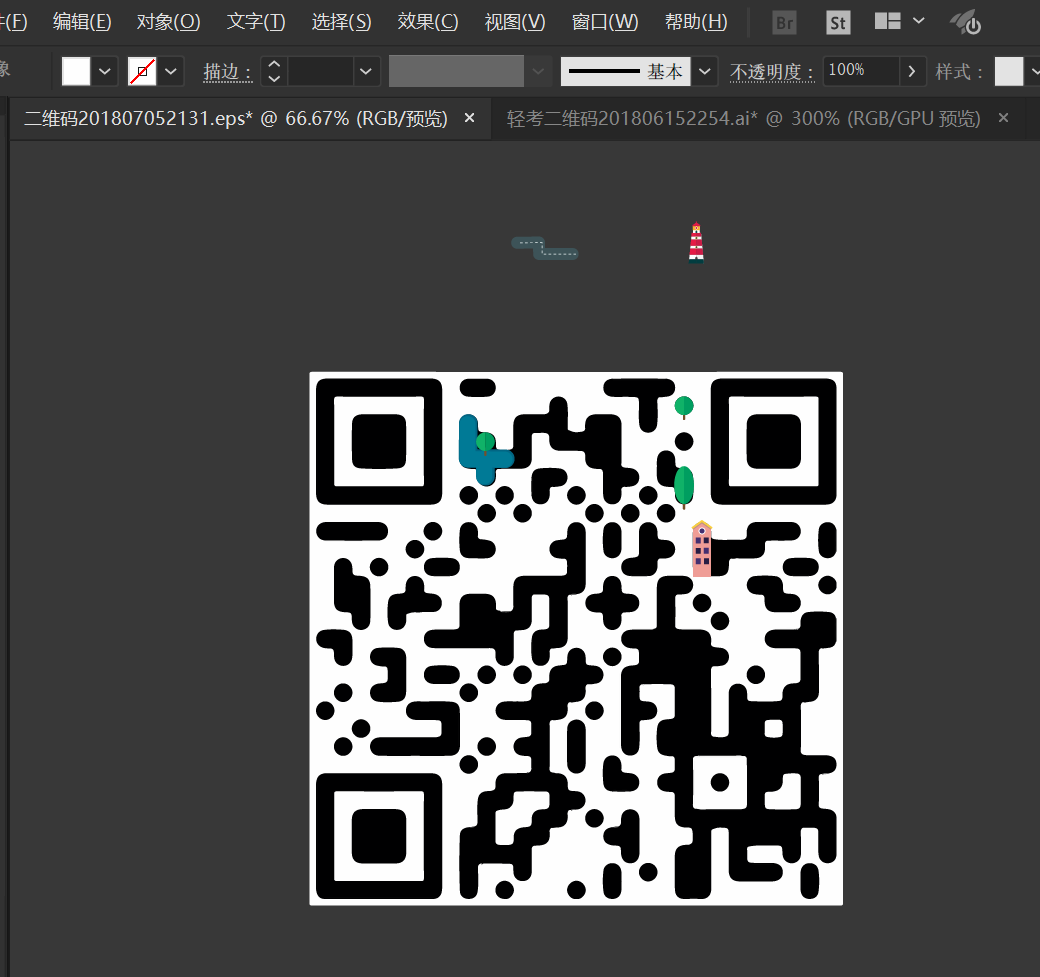Click the stroke weight input field
The width and height of the screenshot is (1040, 977).
pyautogui.click(x=320, y=71)
